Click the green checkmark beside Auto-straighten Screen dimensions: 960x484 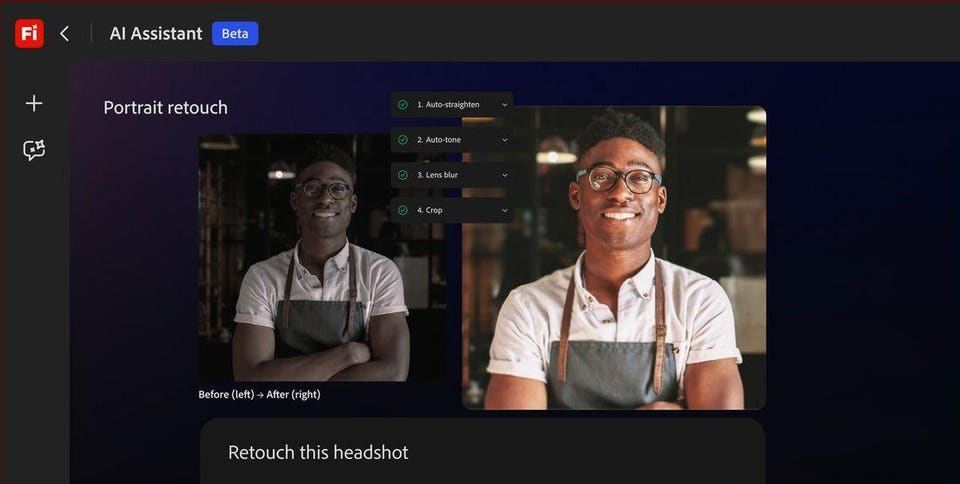[x=402, y=105]
